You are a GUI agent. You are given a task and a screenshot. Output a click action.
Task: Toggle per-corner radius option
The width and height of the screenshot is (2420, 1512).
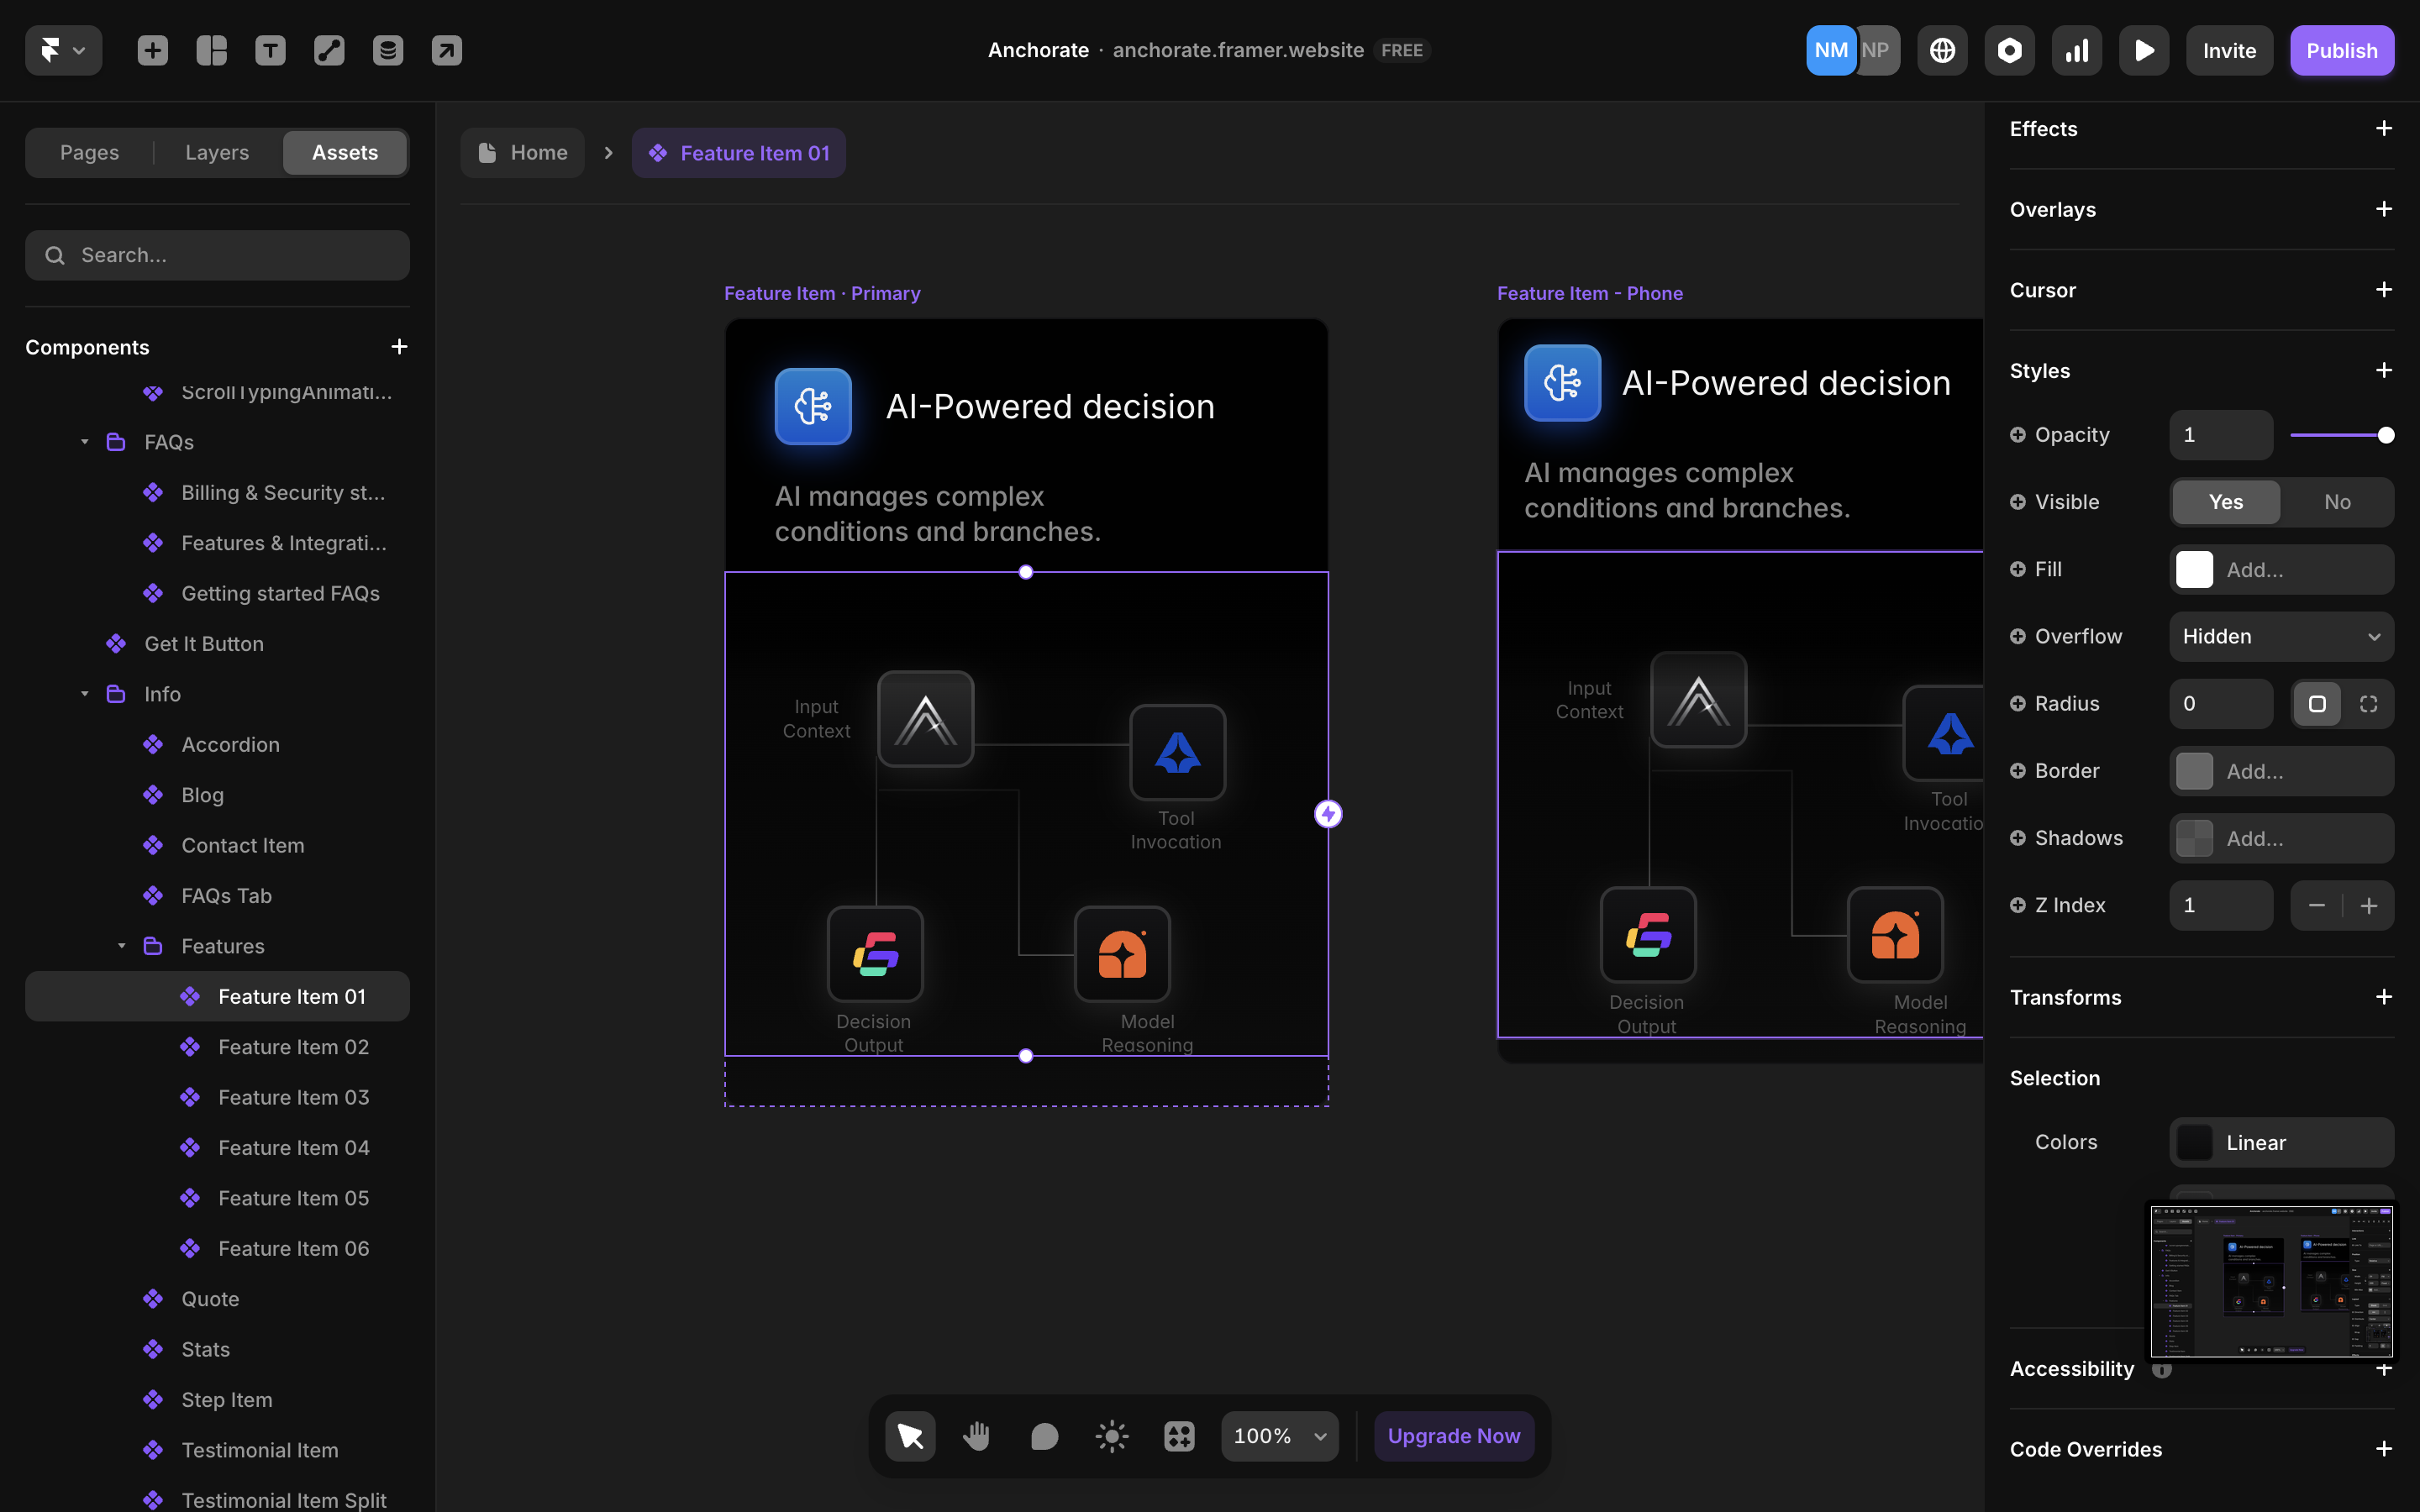click(x=2368, y=704)
